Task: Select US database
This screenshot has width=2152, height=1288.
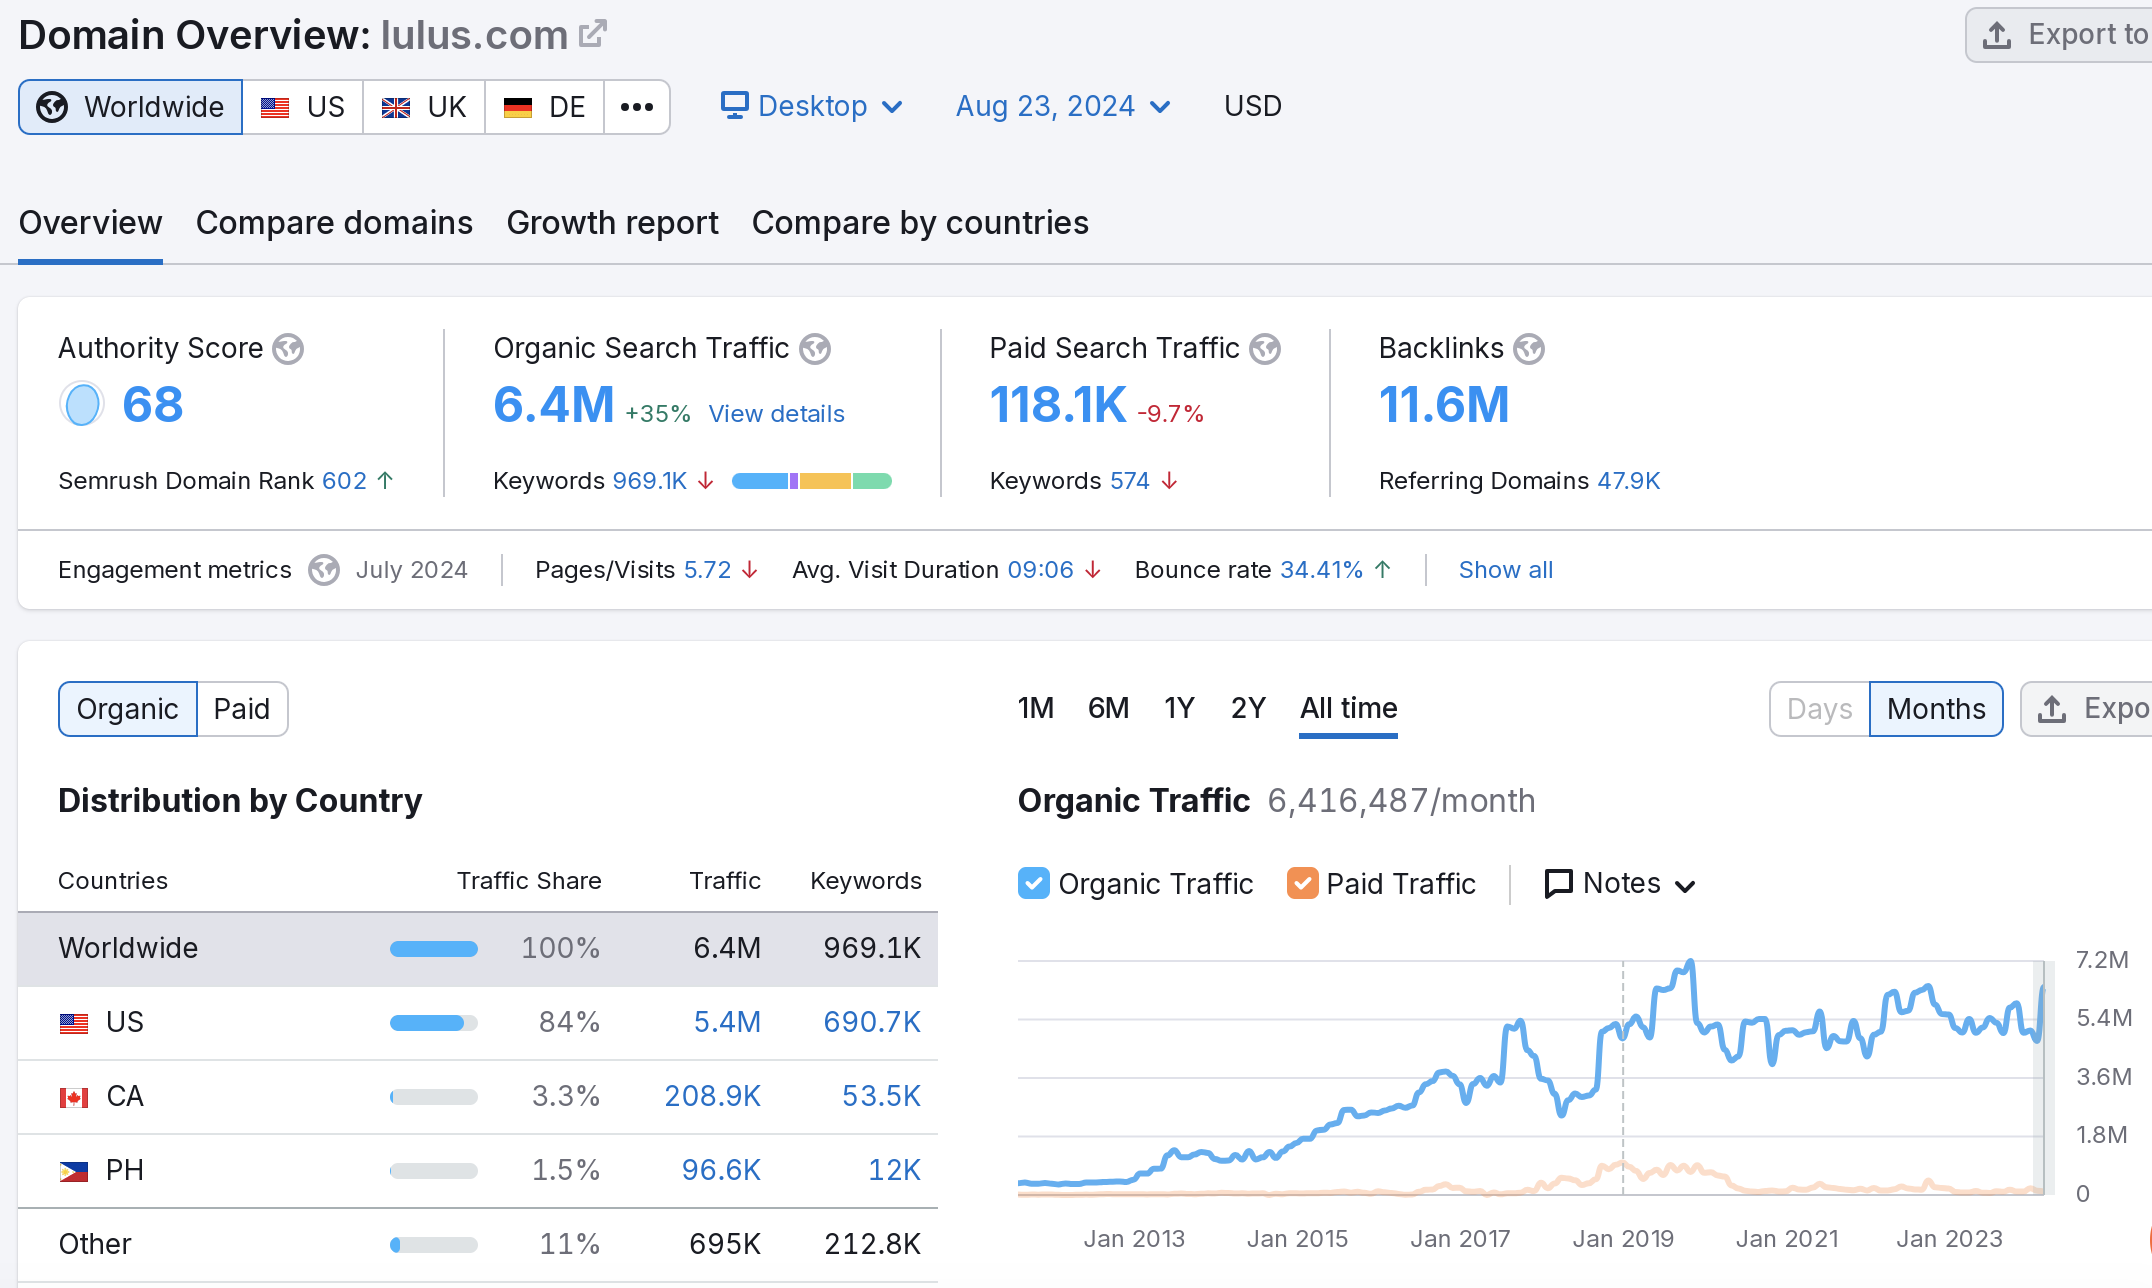Action: coord(303,107)
